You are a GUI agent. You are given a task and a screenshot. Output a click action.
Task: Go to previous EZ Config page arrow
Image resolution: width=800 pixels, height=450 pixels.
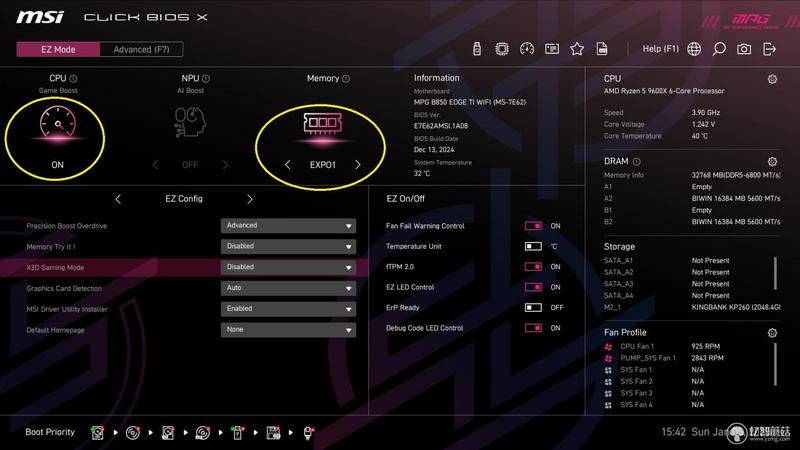tap(118, 199)
